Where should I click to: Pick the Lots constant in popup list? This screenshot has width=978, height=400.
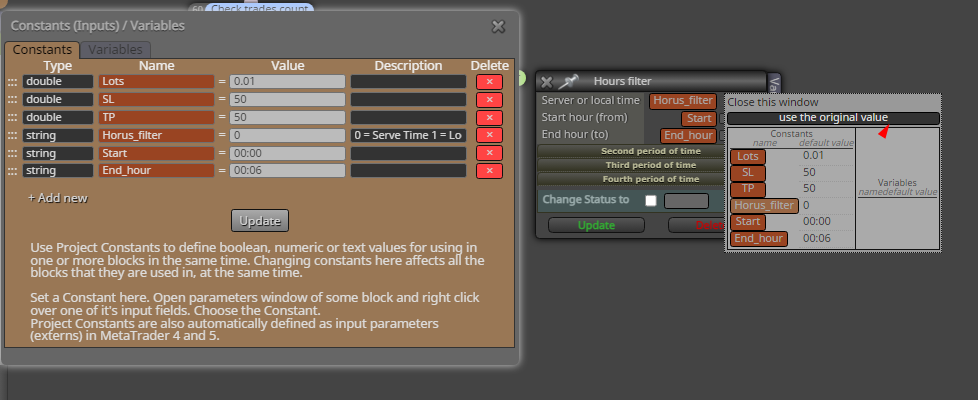coord(748,156)
